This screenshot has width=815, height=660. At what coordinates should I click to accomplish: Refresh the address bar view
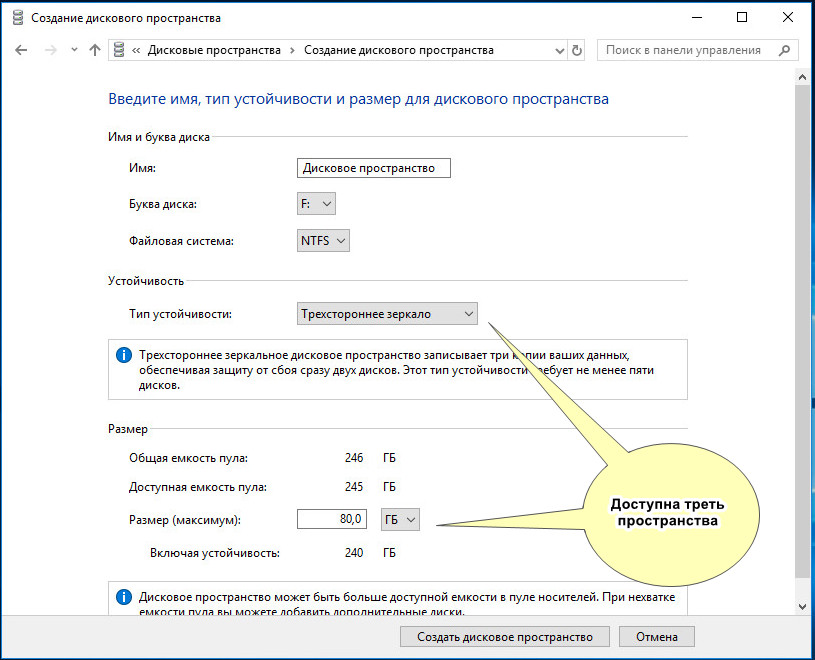click(576, 50)
